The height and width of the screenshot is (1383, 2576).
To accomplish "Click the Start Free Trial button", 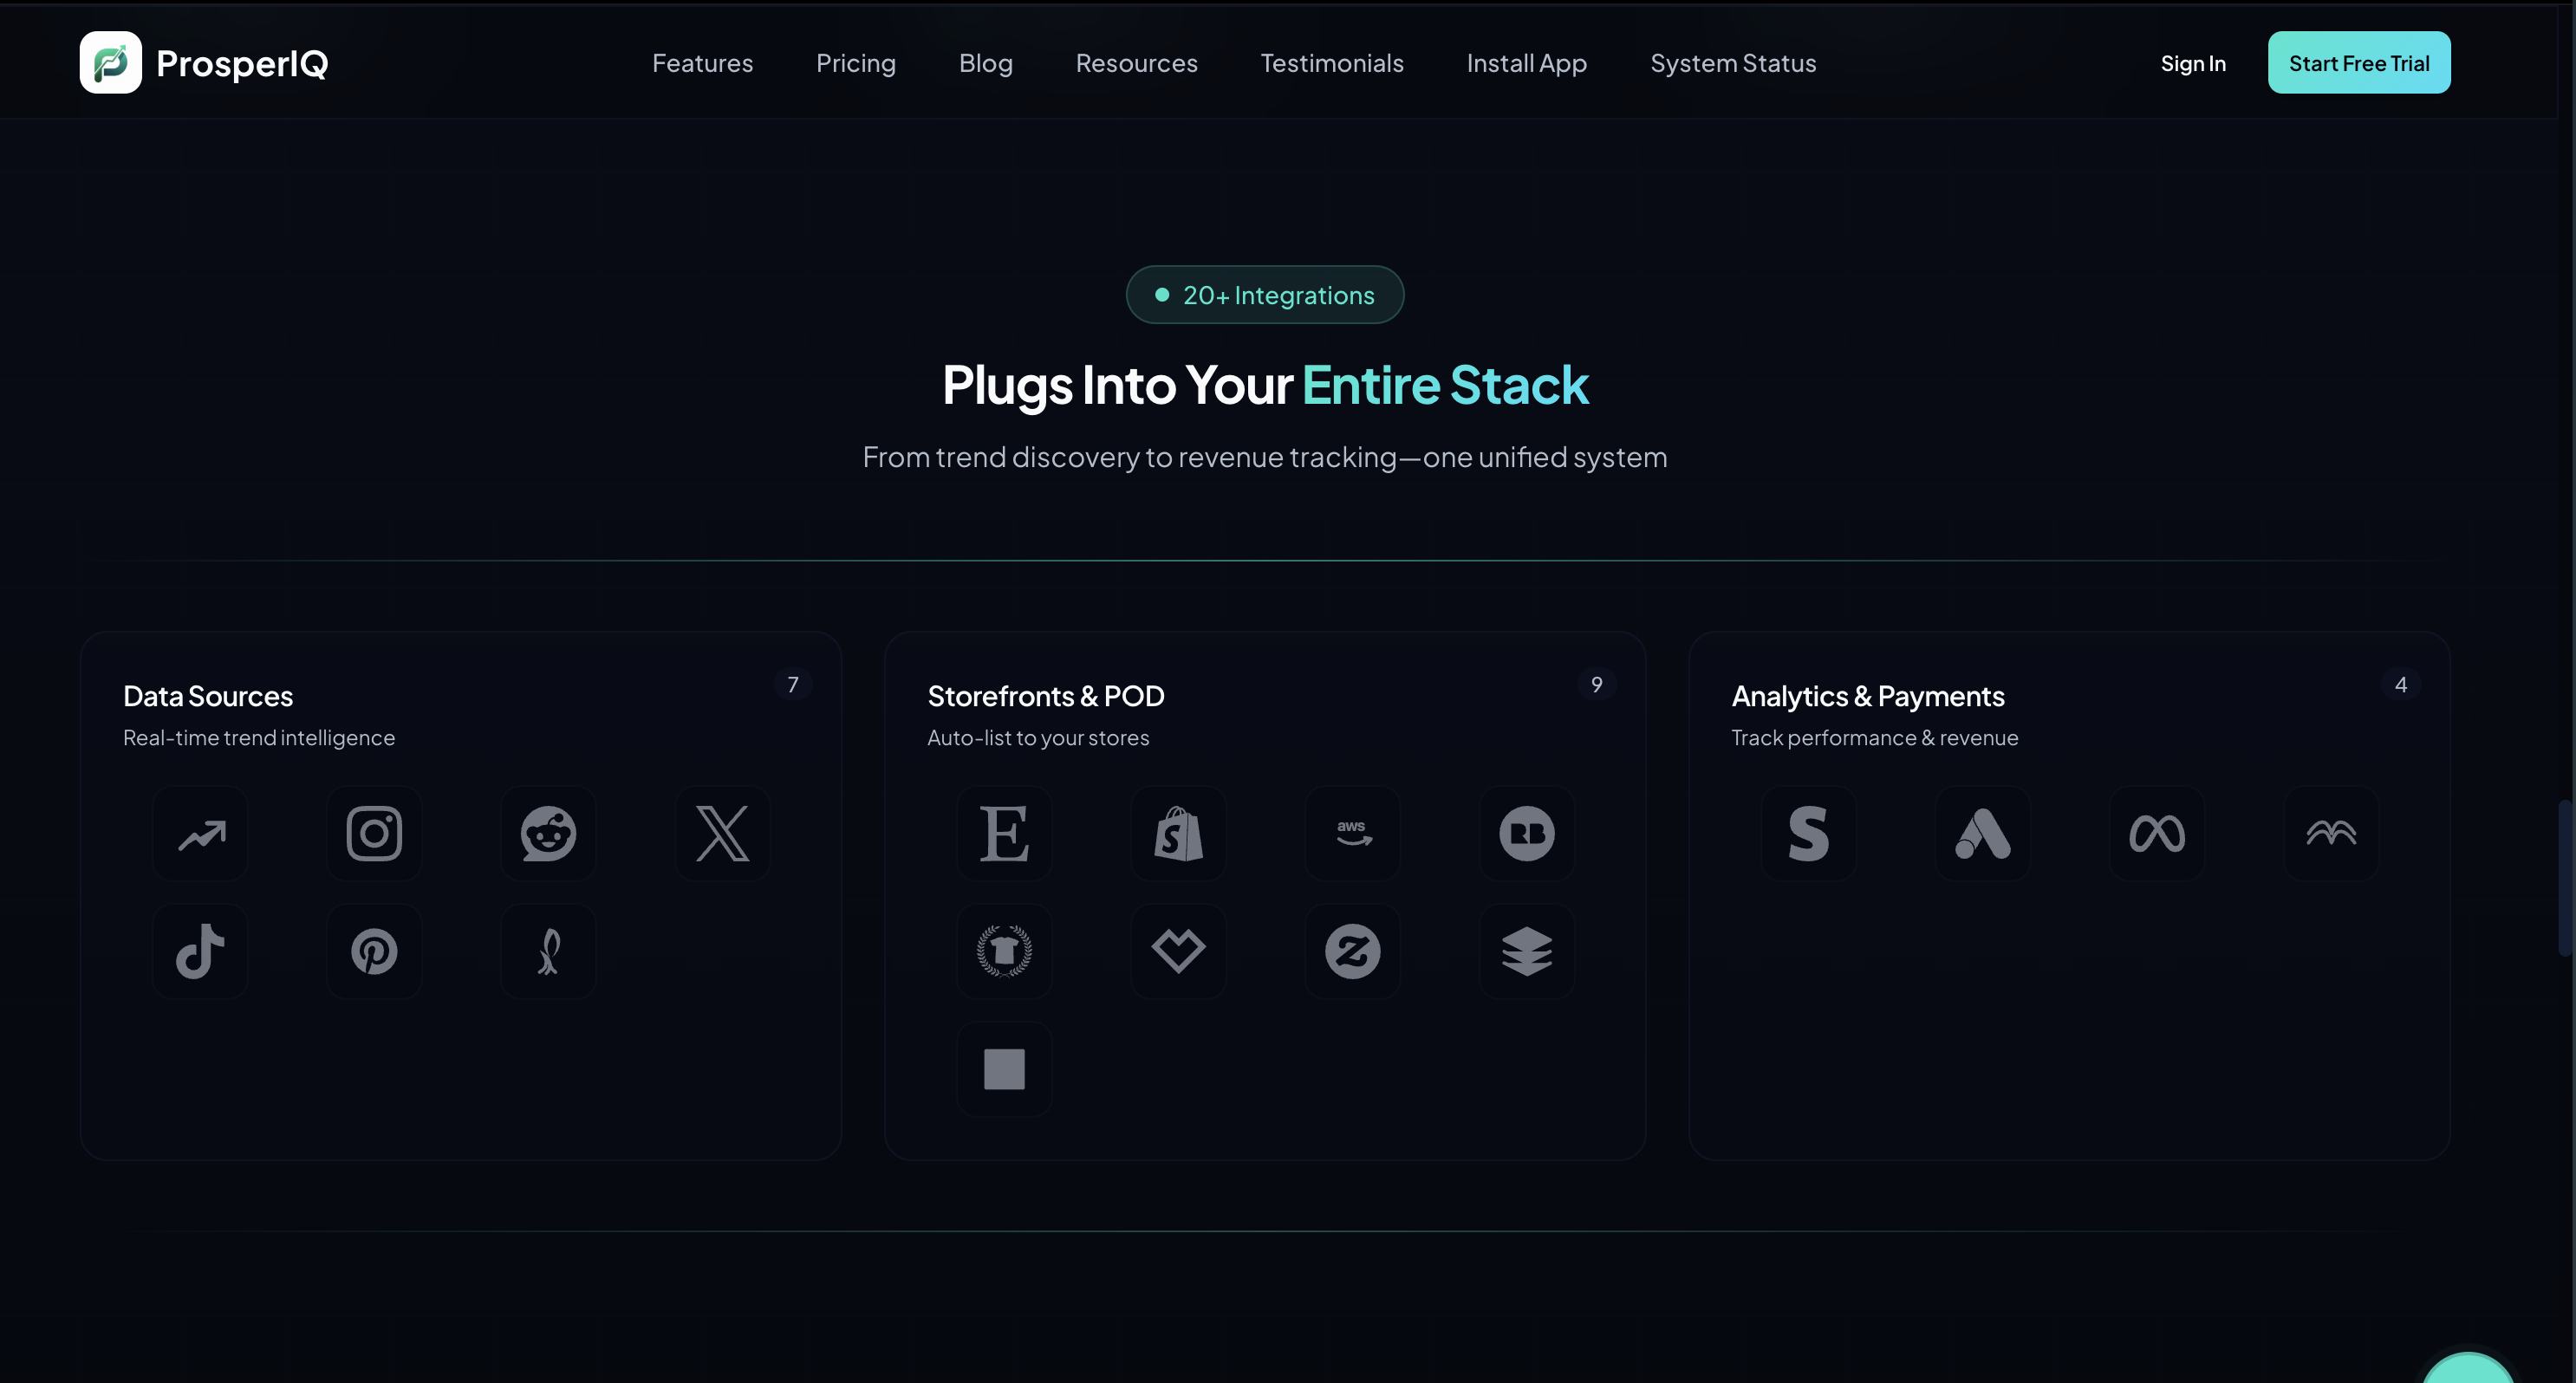I will [x=2358, y=63].
